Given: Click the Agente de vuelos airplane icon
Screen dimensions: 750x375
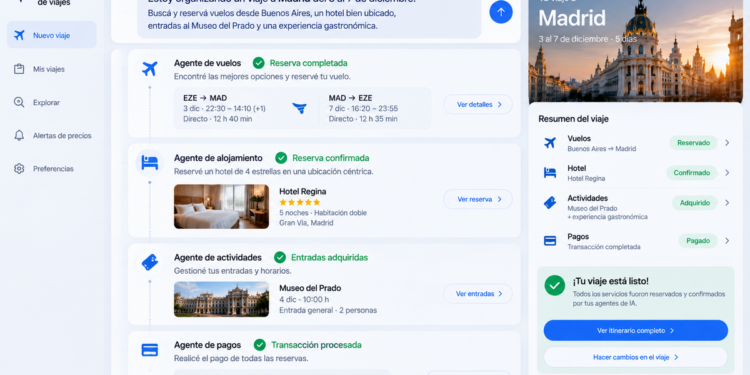Looking at the screenshot, I should coord(150,69).
